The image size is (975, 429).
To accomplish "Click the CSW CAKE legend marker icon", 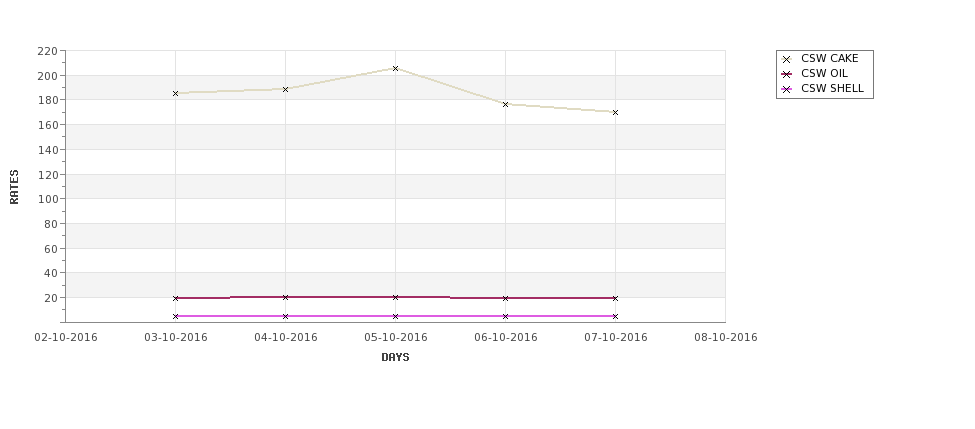I will 787,59.
